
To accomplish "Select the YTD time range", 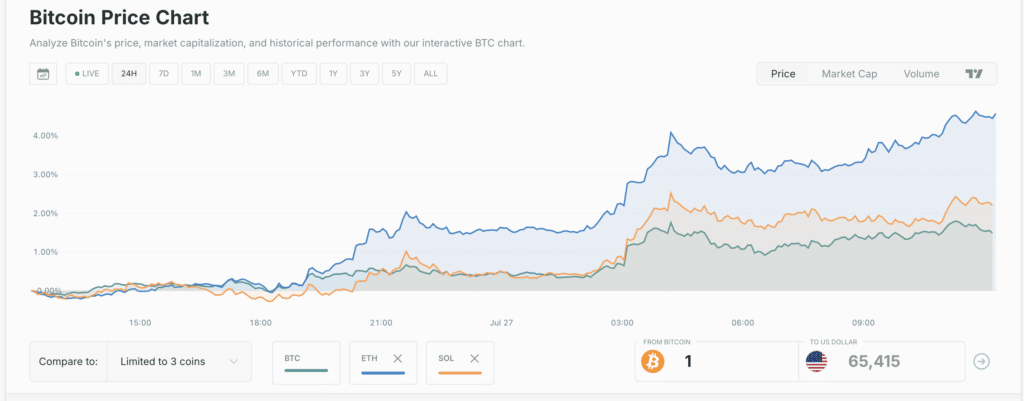I will pos(298,74).
